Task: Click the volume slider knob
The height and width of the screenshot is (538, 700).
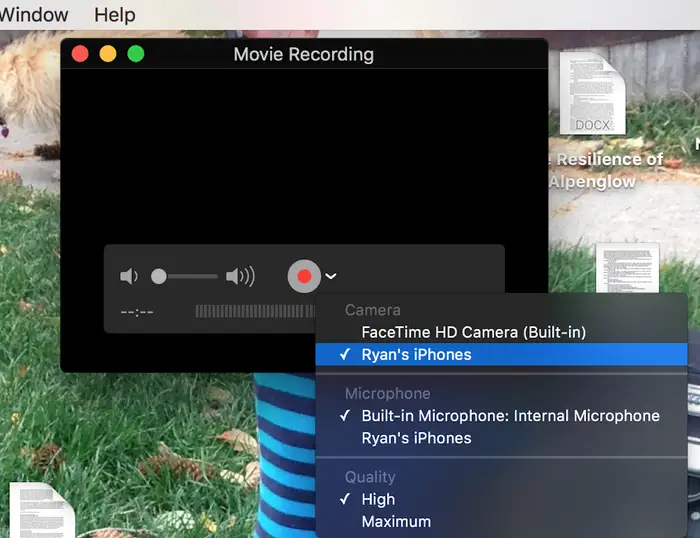Action: (159, 276)
